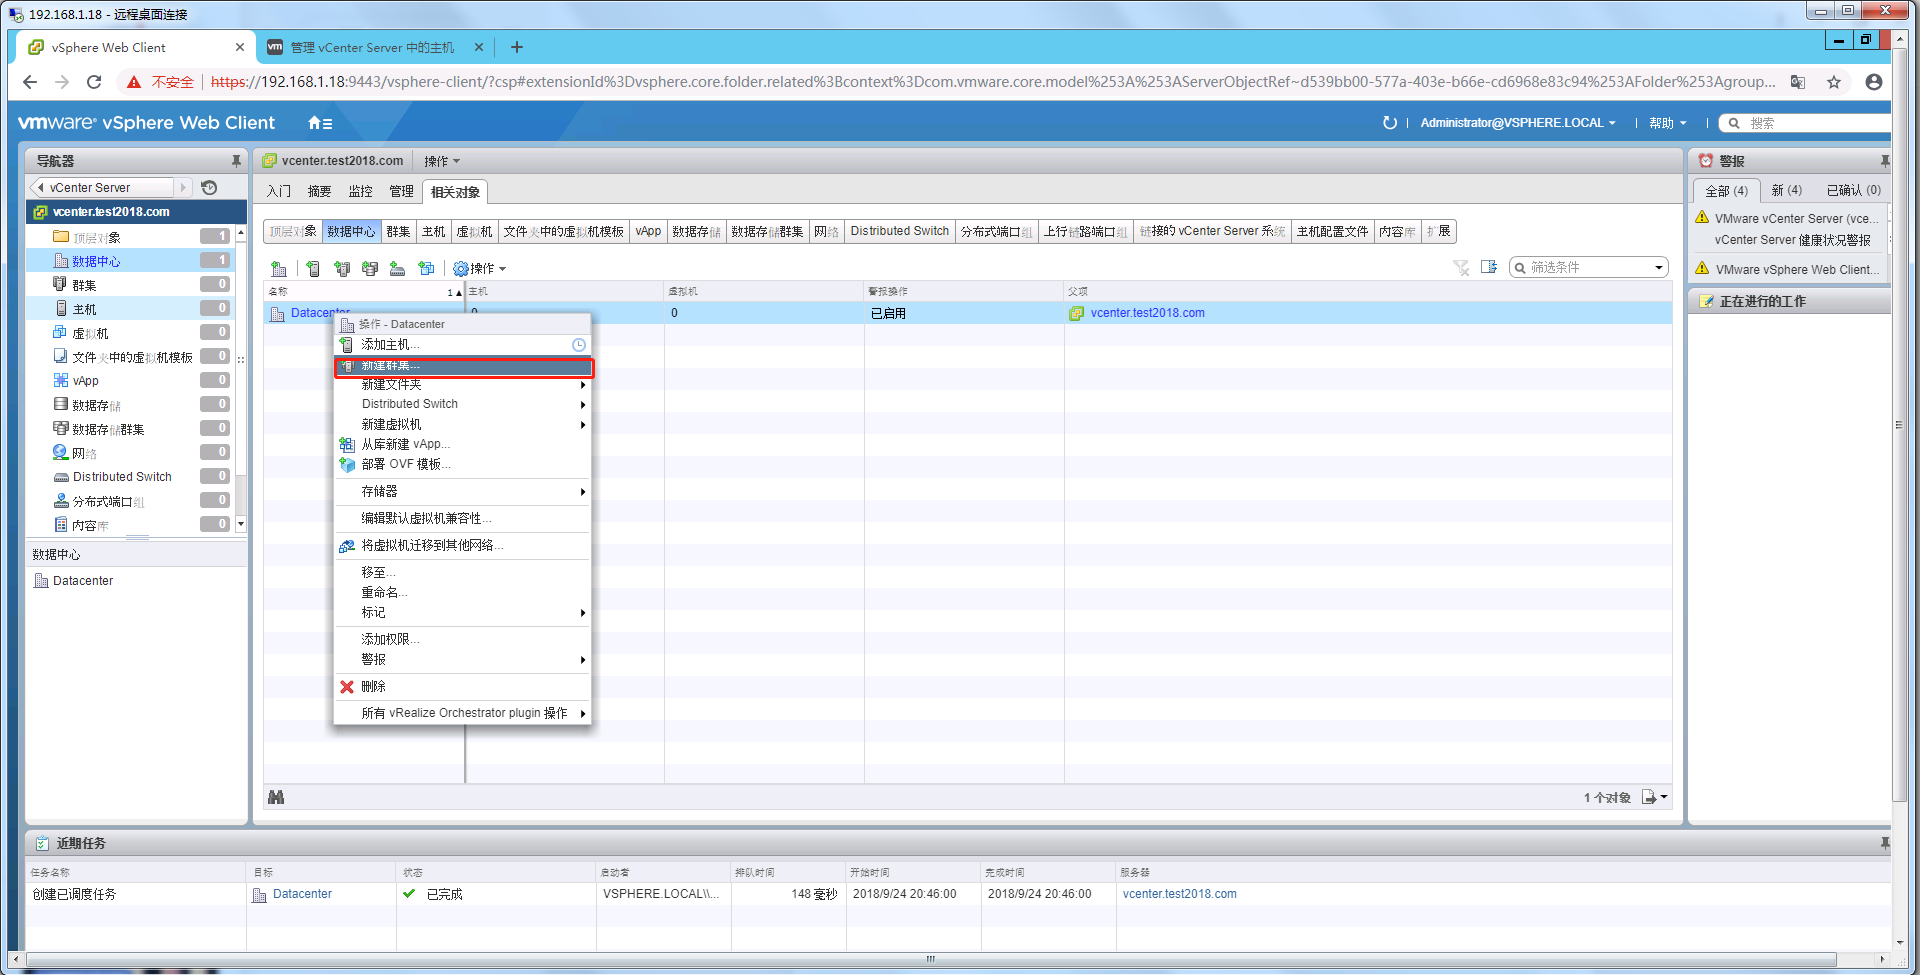Click the home icon in the header bar
Screen dimensions: 1920x975
tap(313, 122)
